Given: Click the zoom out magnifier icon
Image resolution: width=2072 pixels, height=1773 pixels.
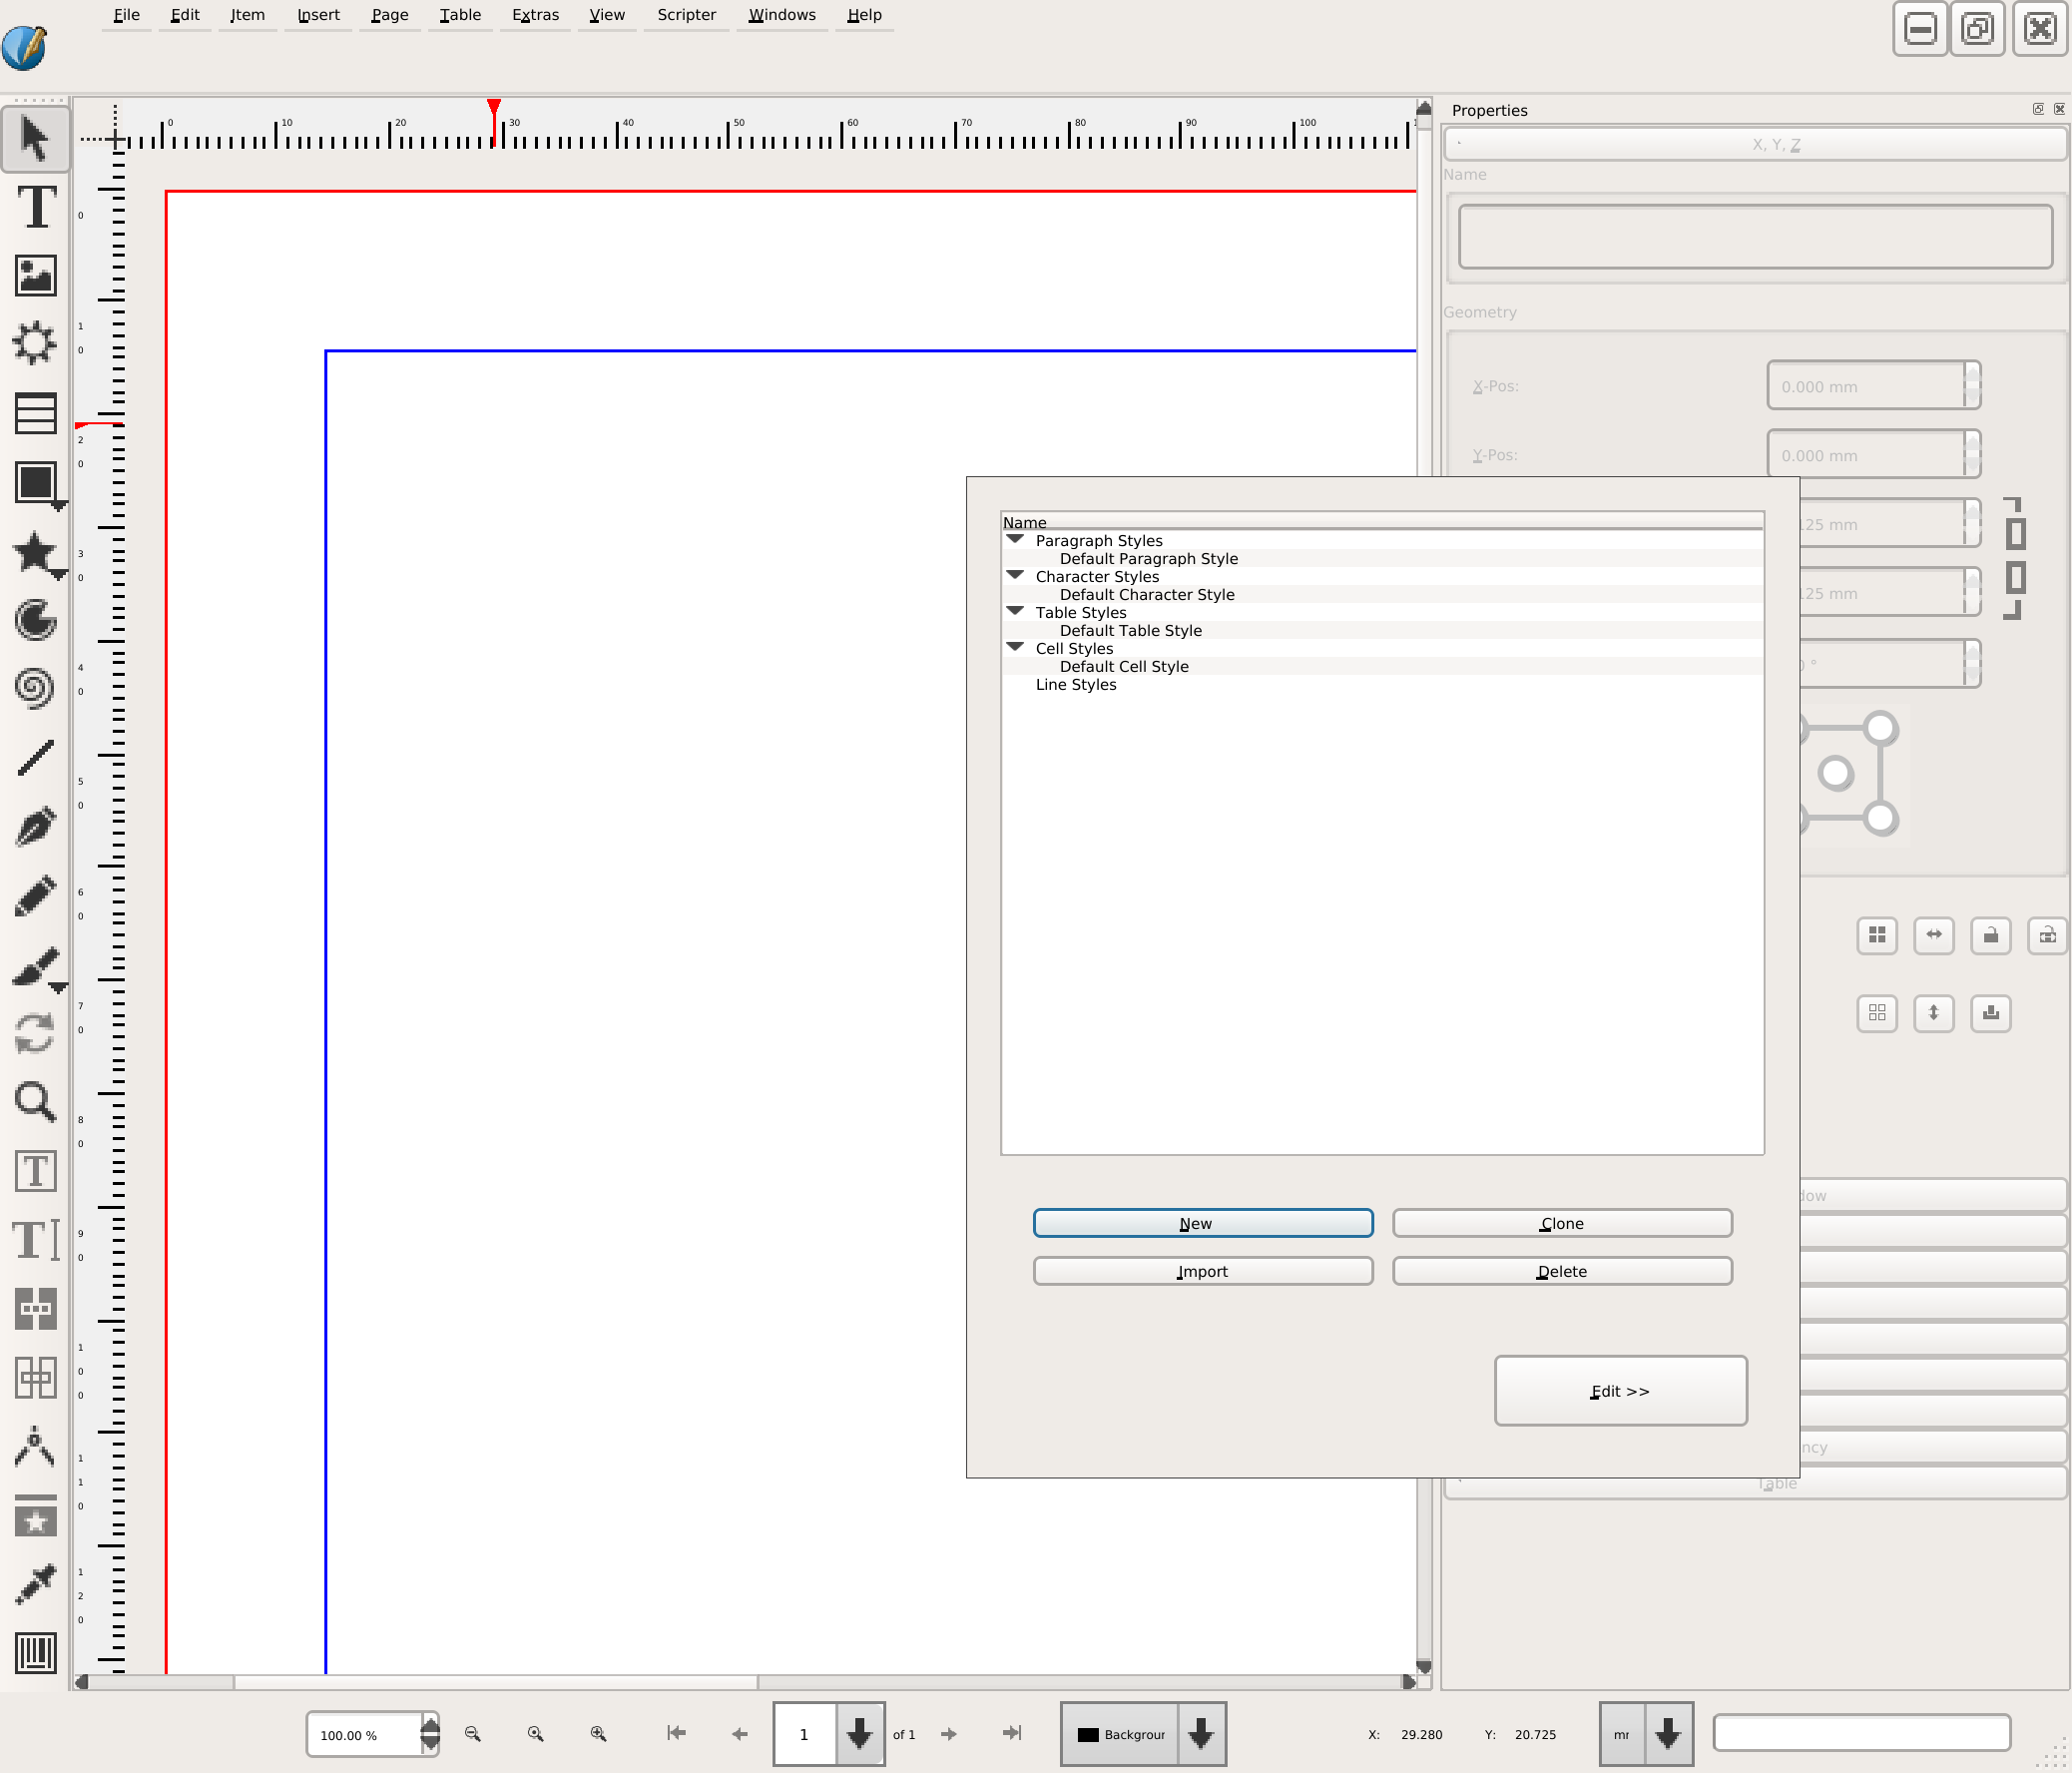Looking at the screenshot, I should point(473,1734).
